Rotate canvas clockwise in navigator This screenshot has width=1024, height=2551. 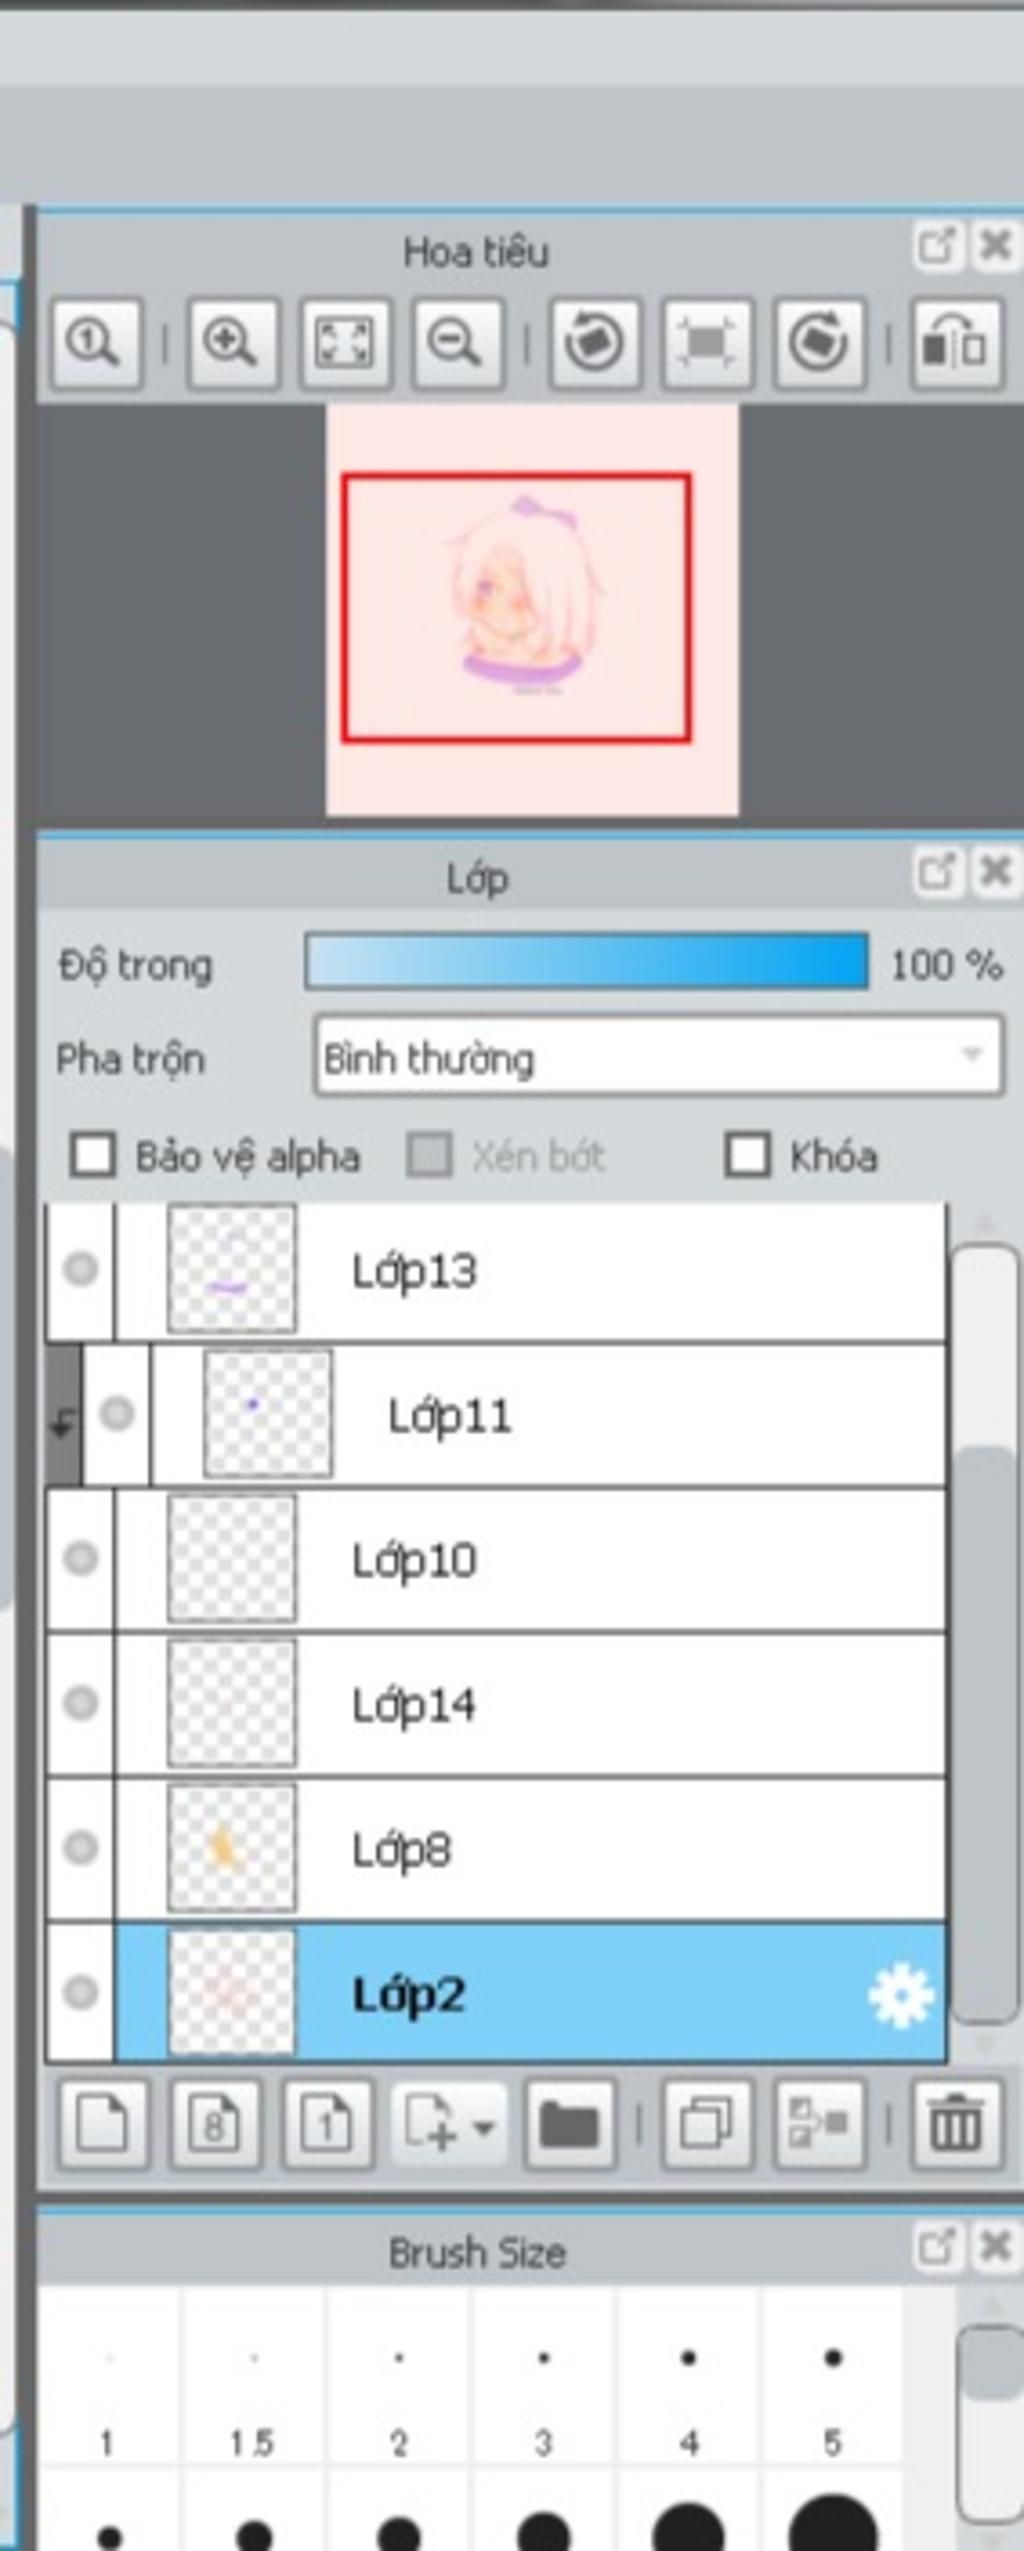point(820,343)
